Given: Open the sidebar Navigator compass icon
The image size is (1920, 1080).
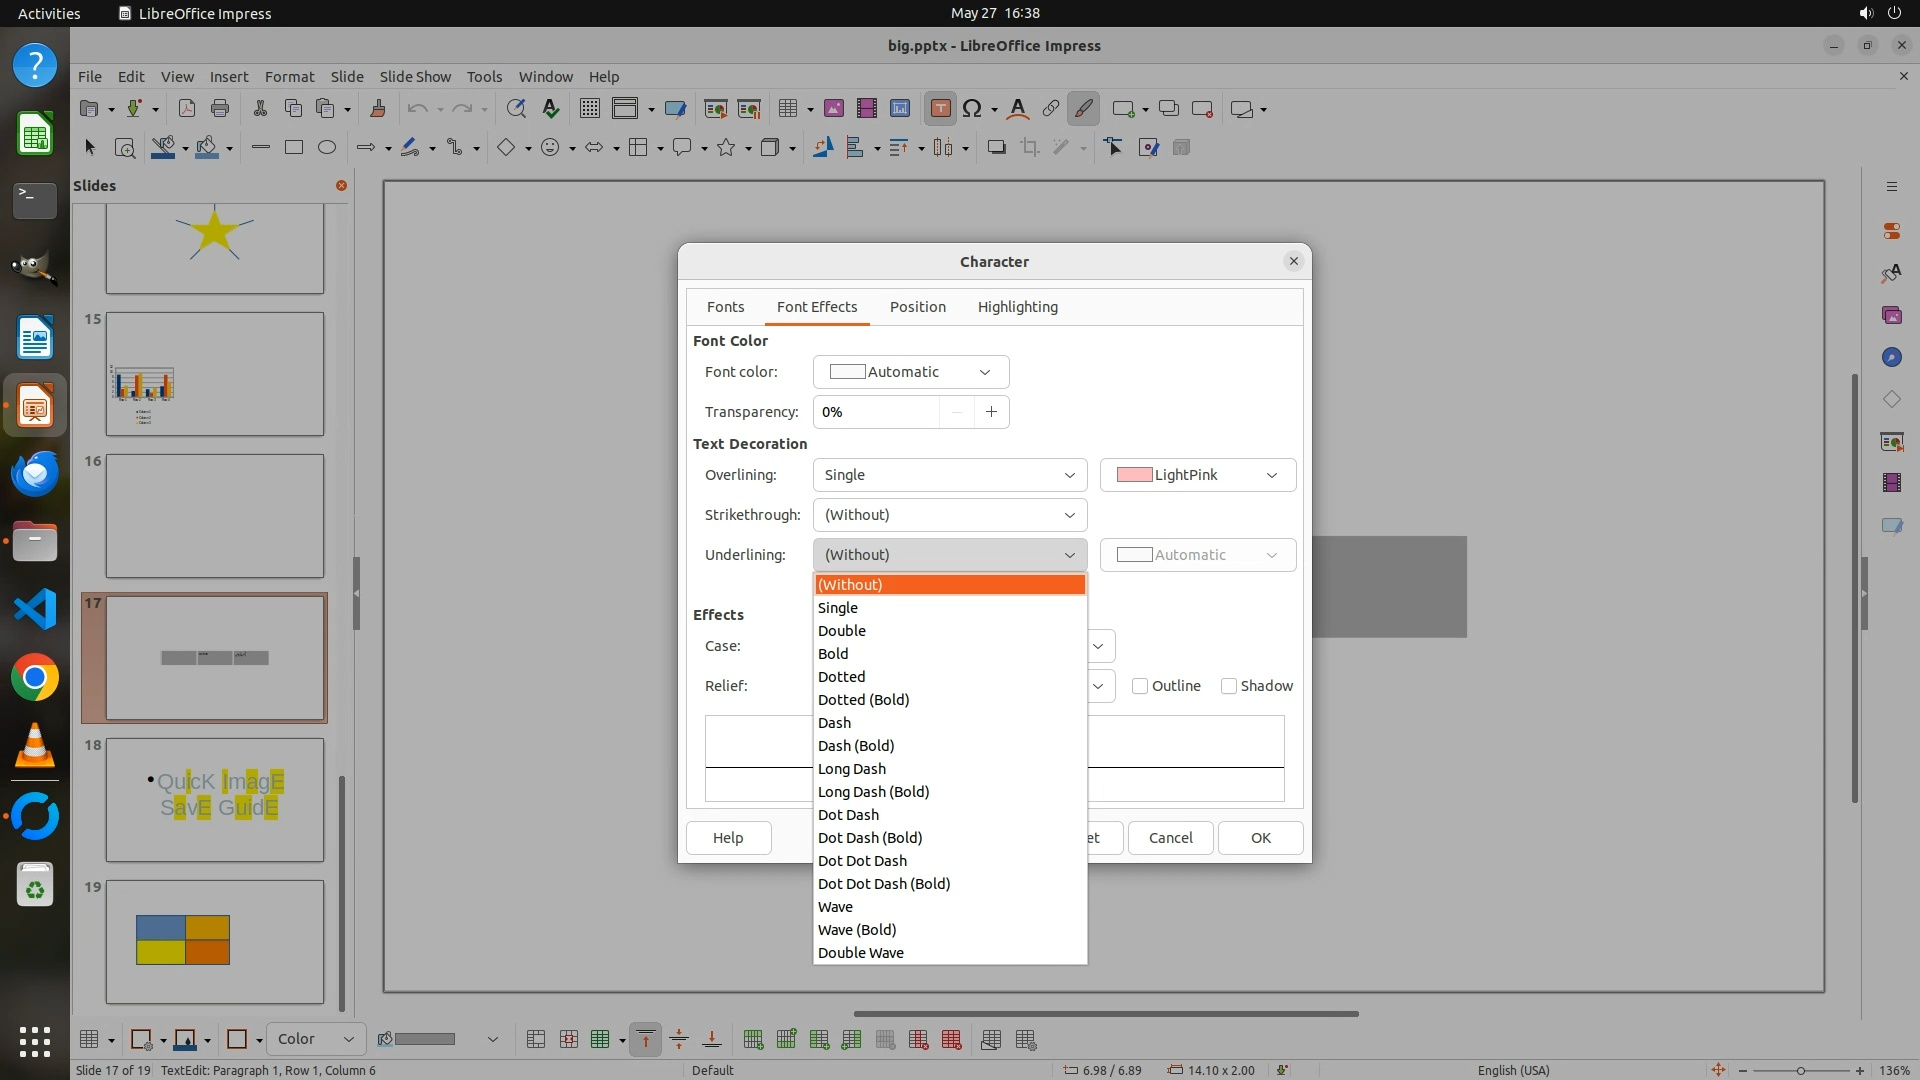Looking at the screenshot, I should click(x=1891, y=357).
